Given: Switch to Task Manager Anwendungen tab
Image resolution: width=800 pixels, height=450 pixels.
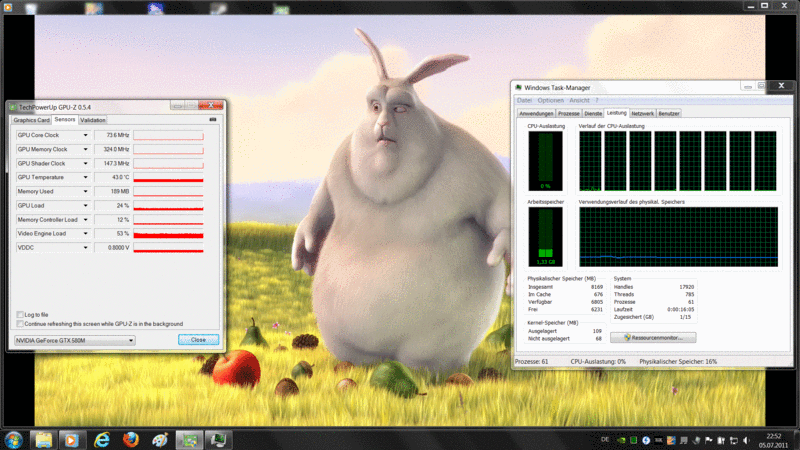Looking at the screenshot, I should [536, 114].
